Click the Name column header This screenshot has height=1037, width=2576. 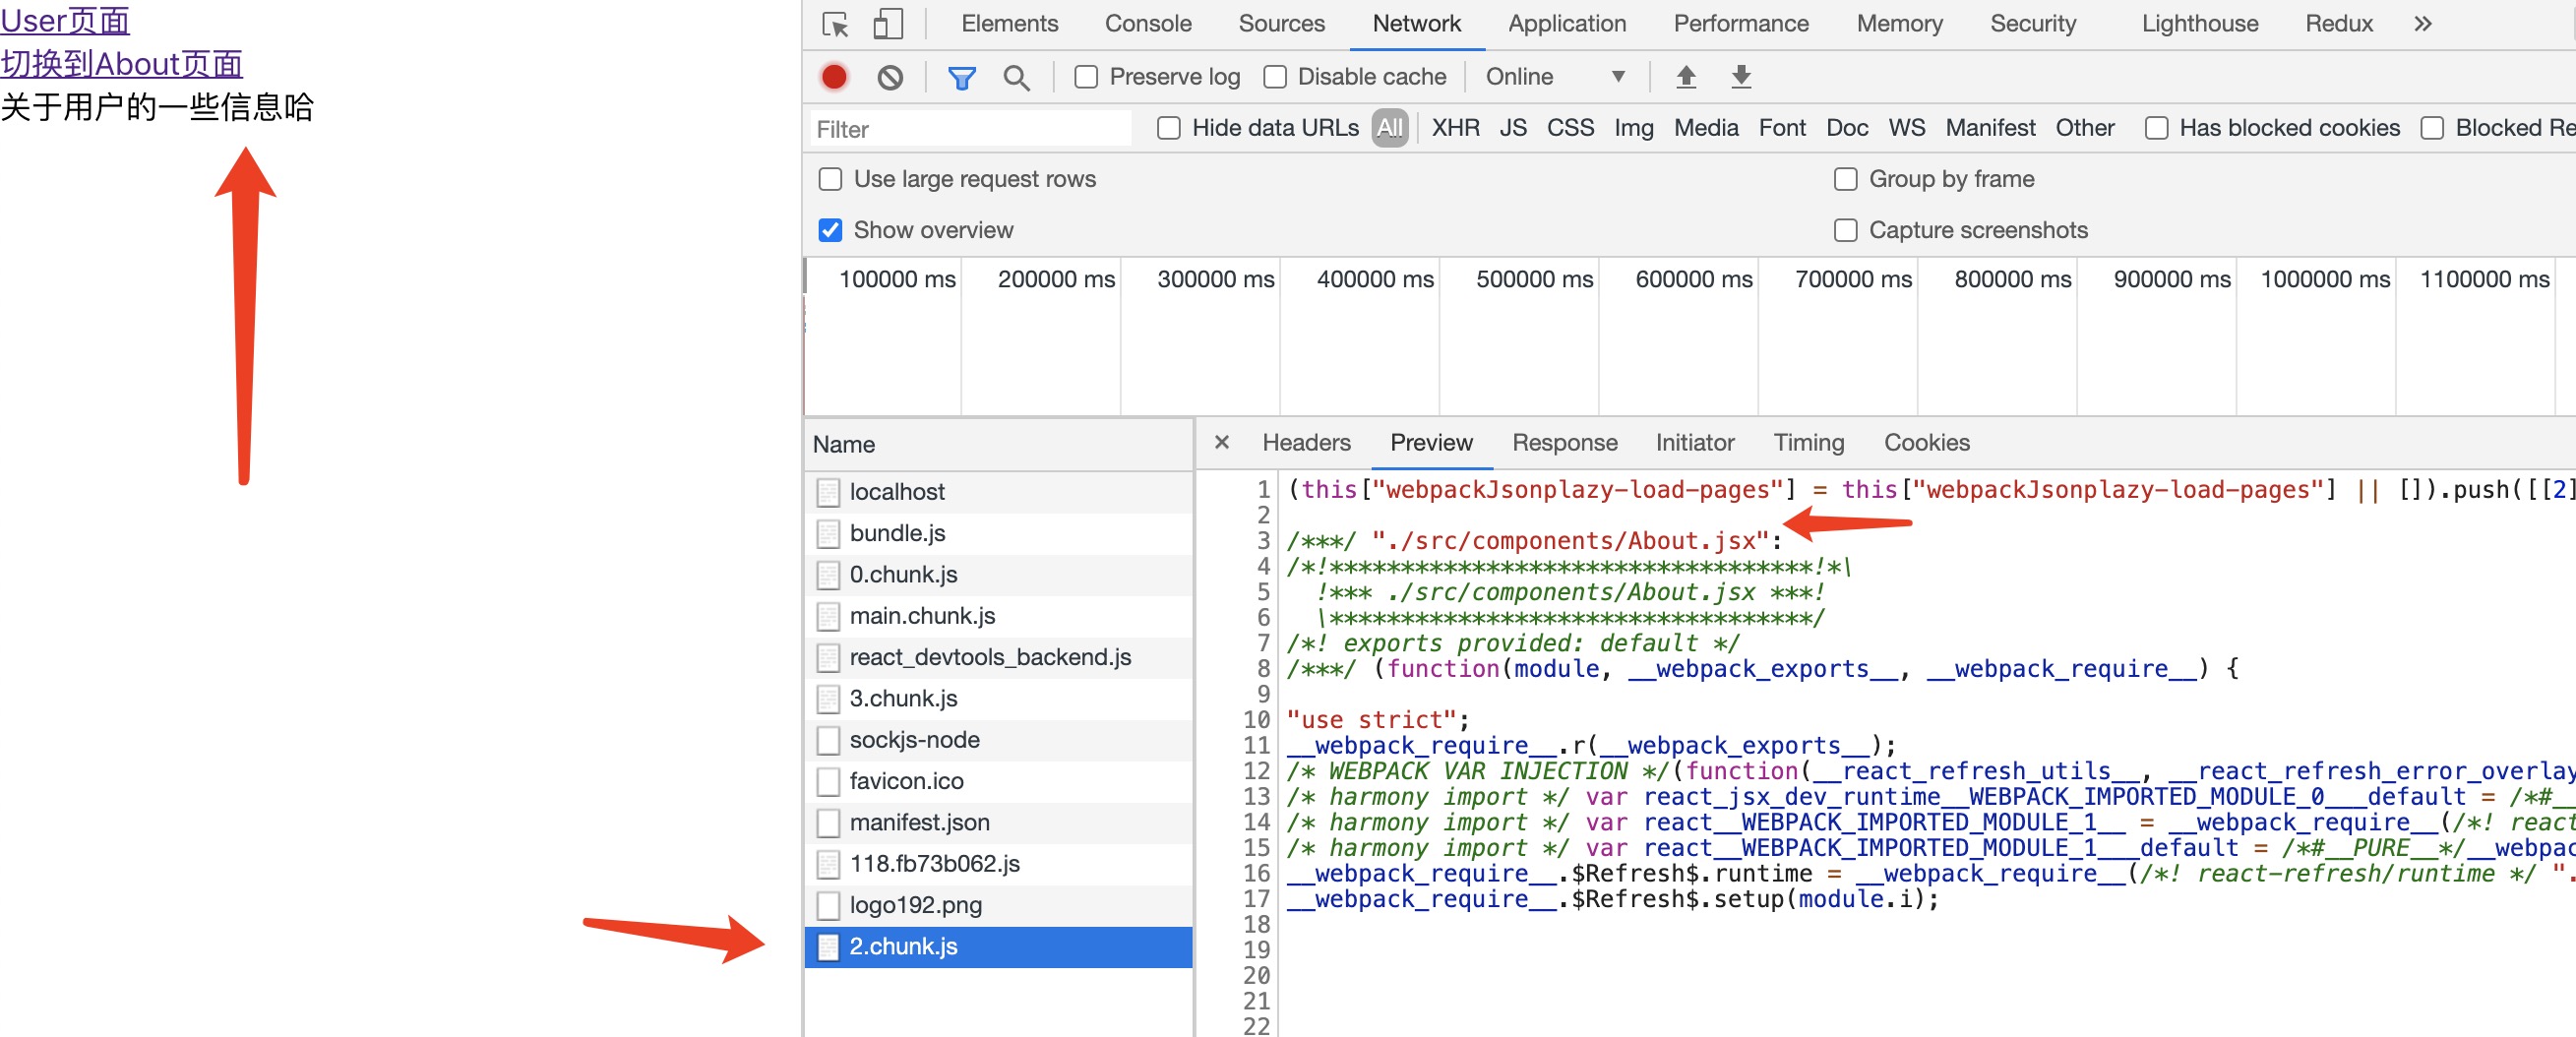pos(998,445)
